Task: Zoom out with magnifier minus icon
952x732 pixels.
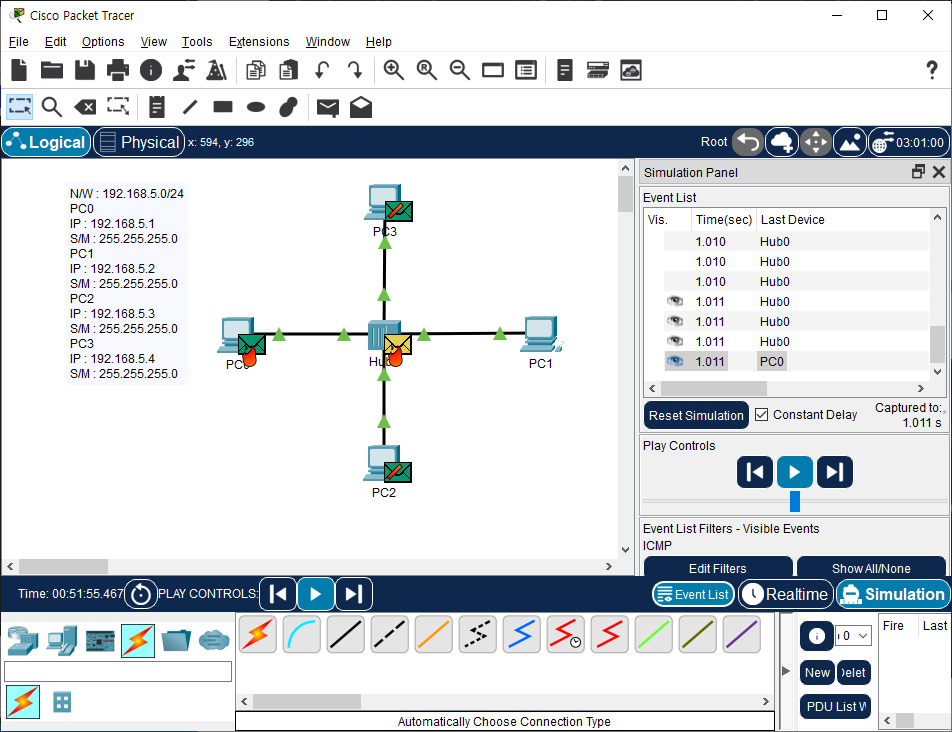Action: coord(460,70)
